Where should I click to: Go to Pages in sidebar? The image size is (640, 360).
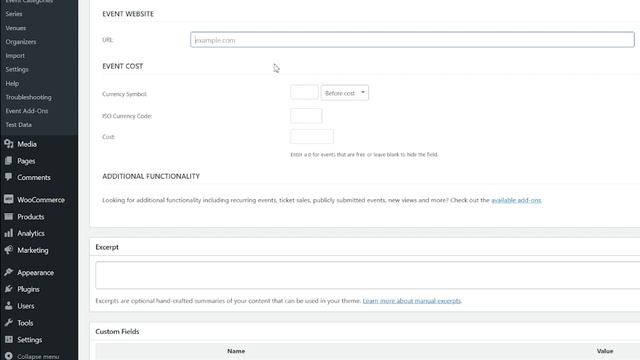click(26, 161)
